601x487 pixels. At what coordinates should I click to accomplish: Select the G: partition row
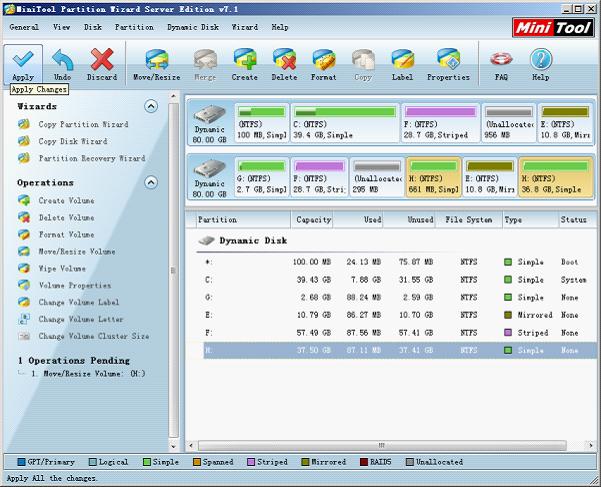coord(400,297)
